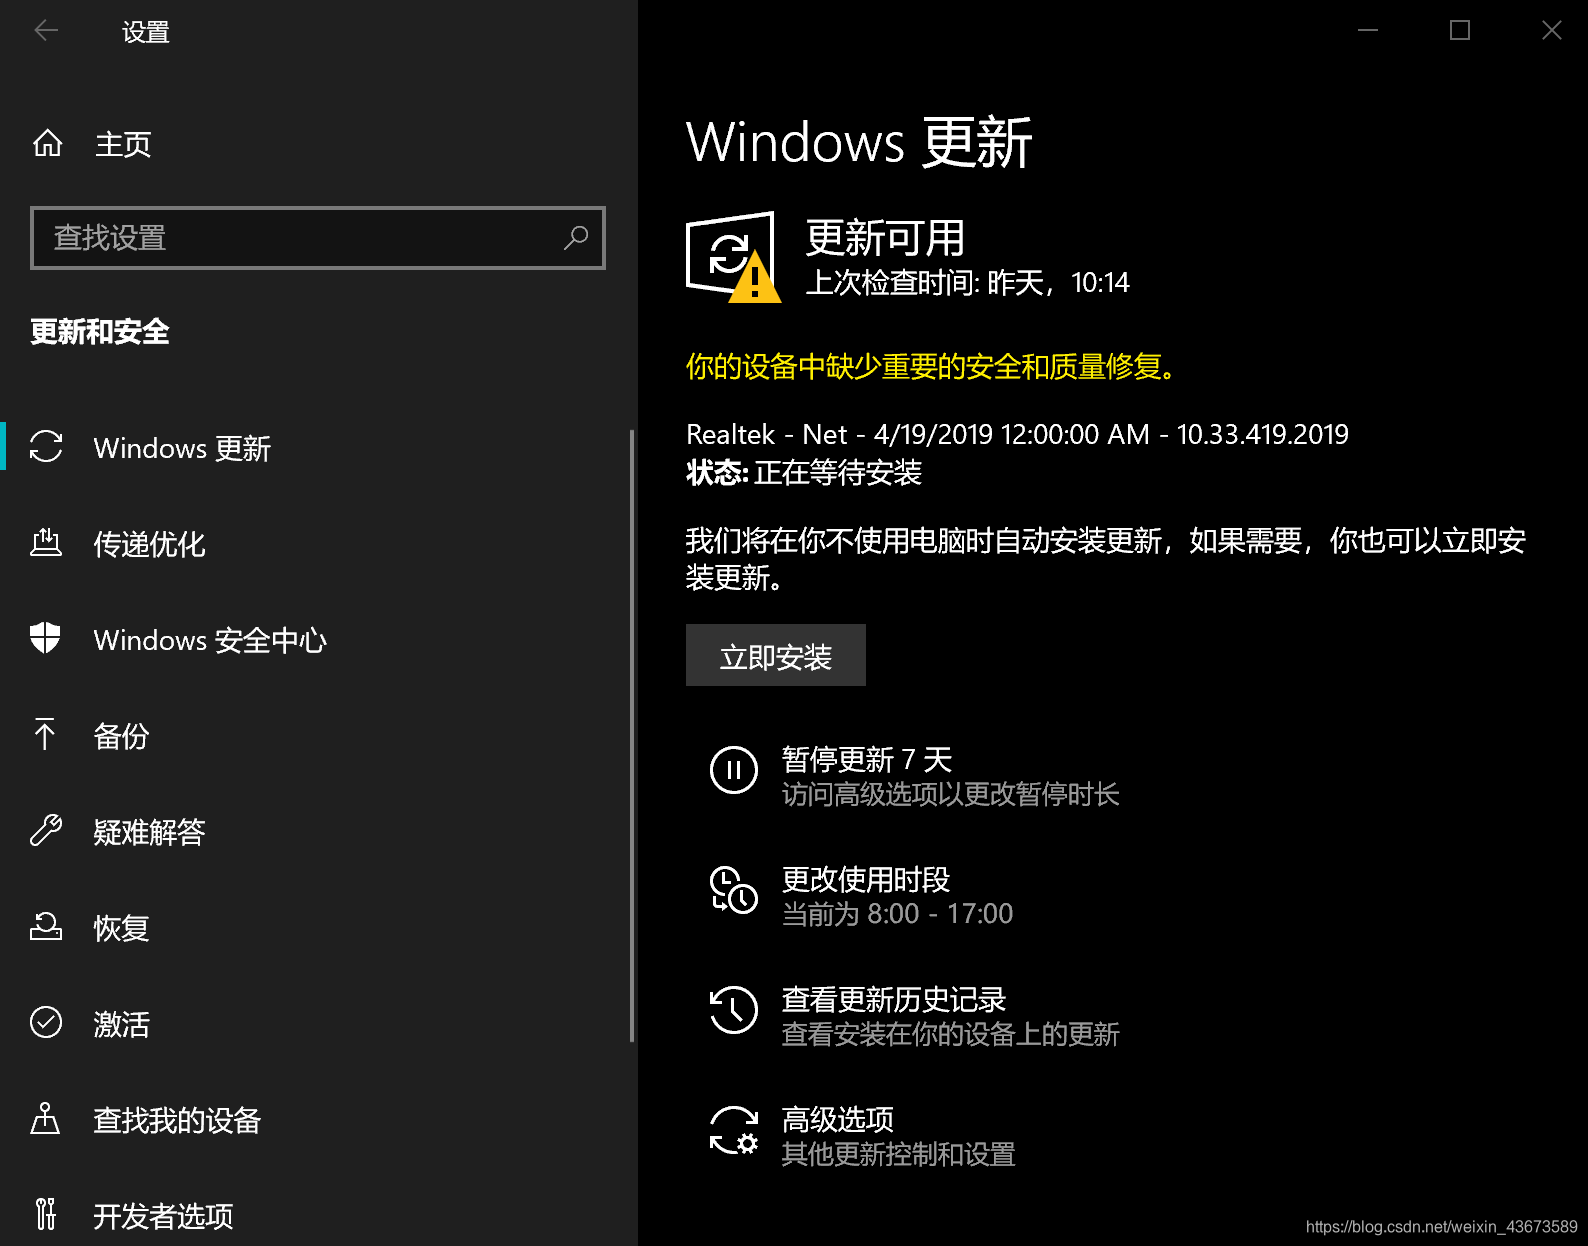The height and width of the screenshot is (1246, 1588).
Task: Click the 传递优化 delivery icon
Action: click(x=46, y=543)
